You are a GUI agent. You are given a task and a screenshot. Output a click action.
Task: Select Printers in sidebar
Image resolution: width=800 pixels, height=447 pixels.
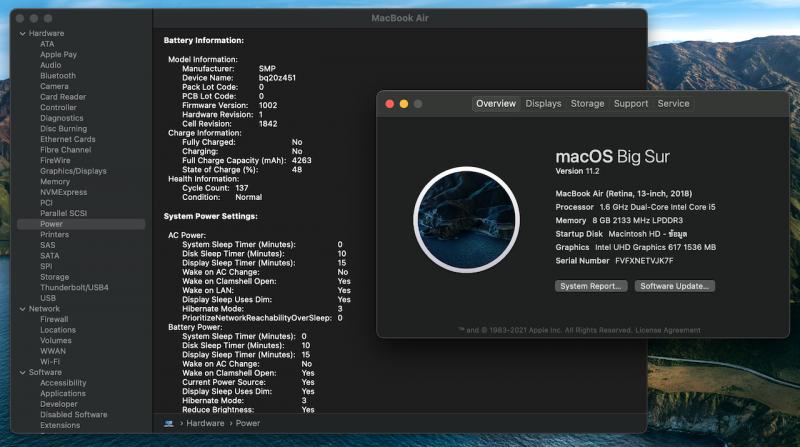pyautogui.click(x=54, y=235)
